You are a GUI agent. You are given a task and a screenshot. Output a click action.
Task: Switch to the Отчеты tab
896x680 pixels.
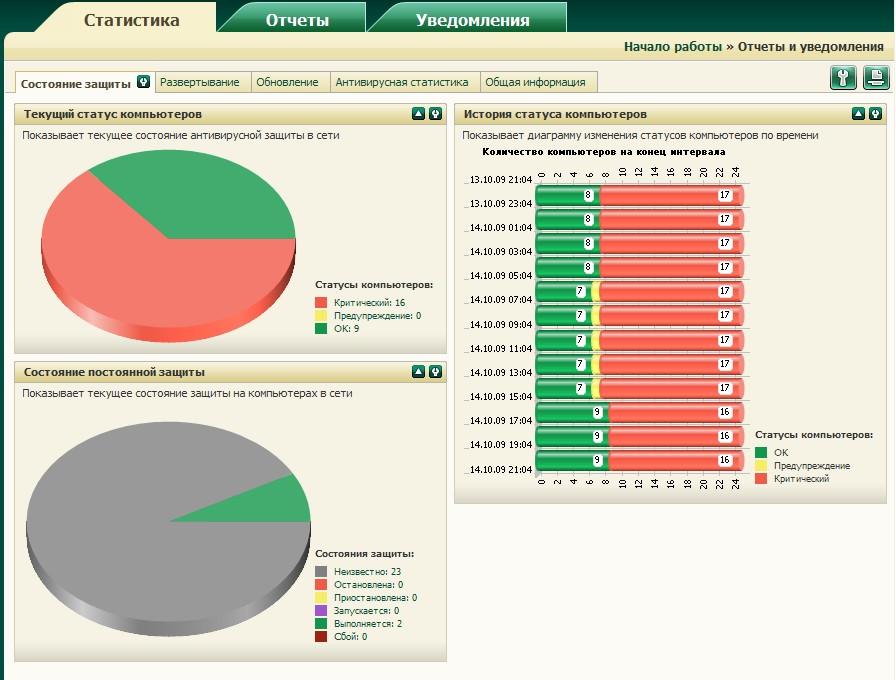click(x=297, y=20)
